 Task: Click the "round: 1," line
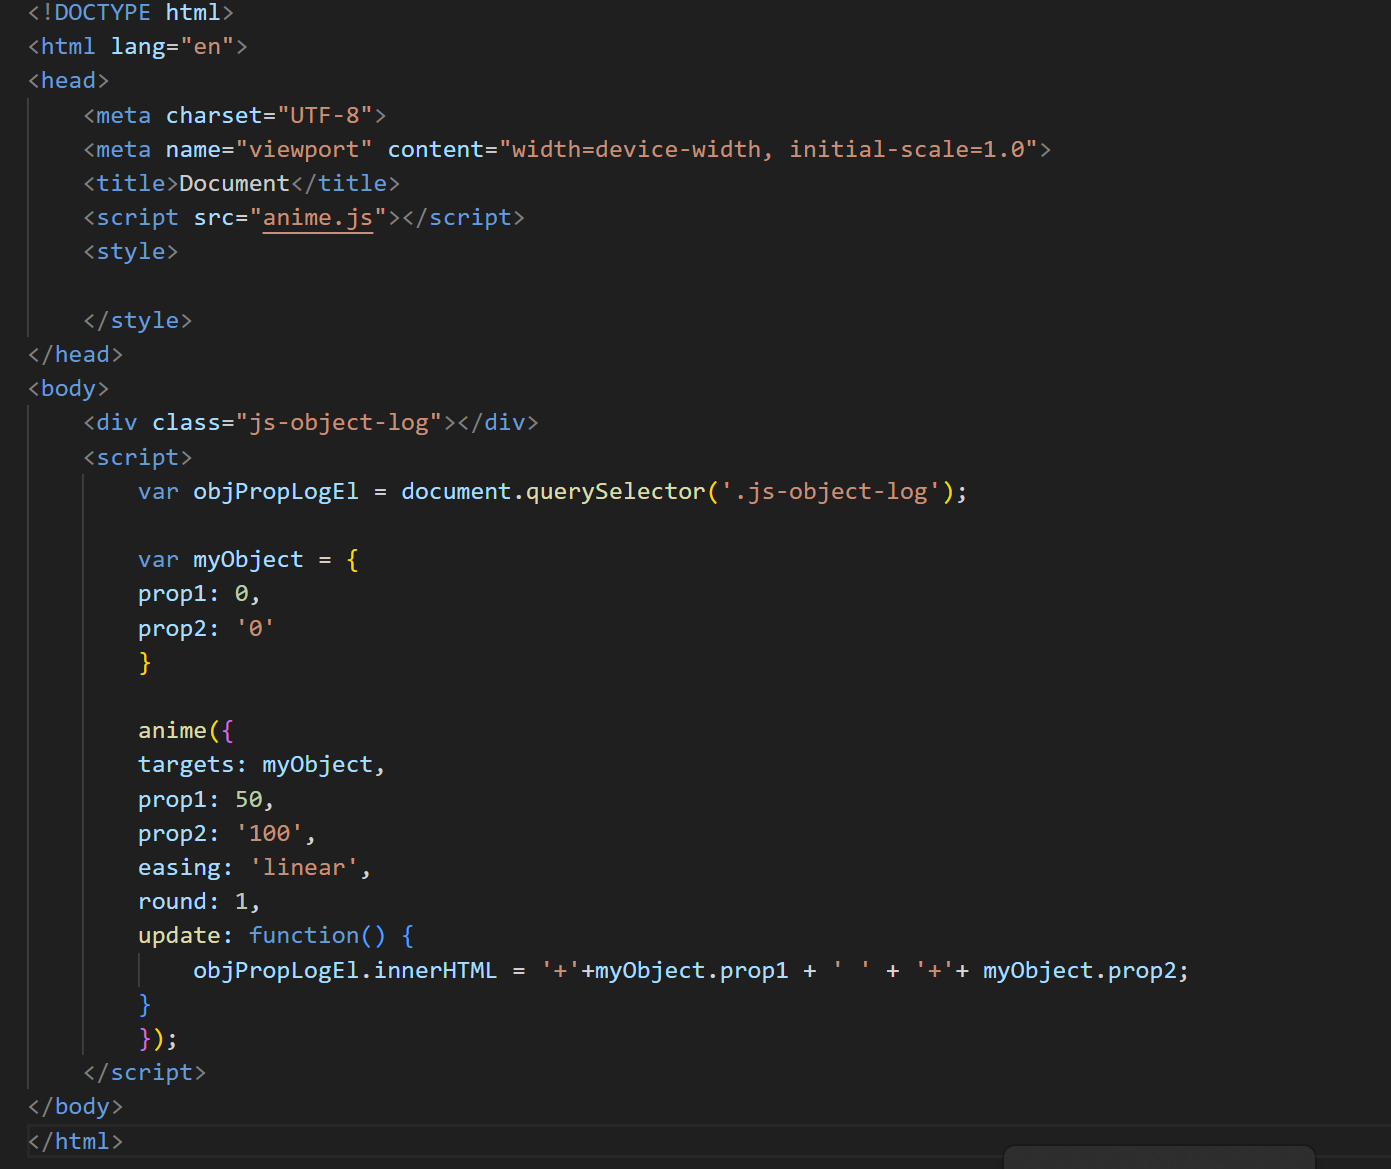pyautogui.click(x=200, y=902)
